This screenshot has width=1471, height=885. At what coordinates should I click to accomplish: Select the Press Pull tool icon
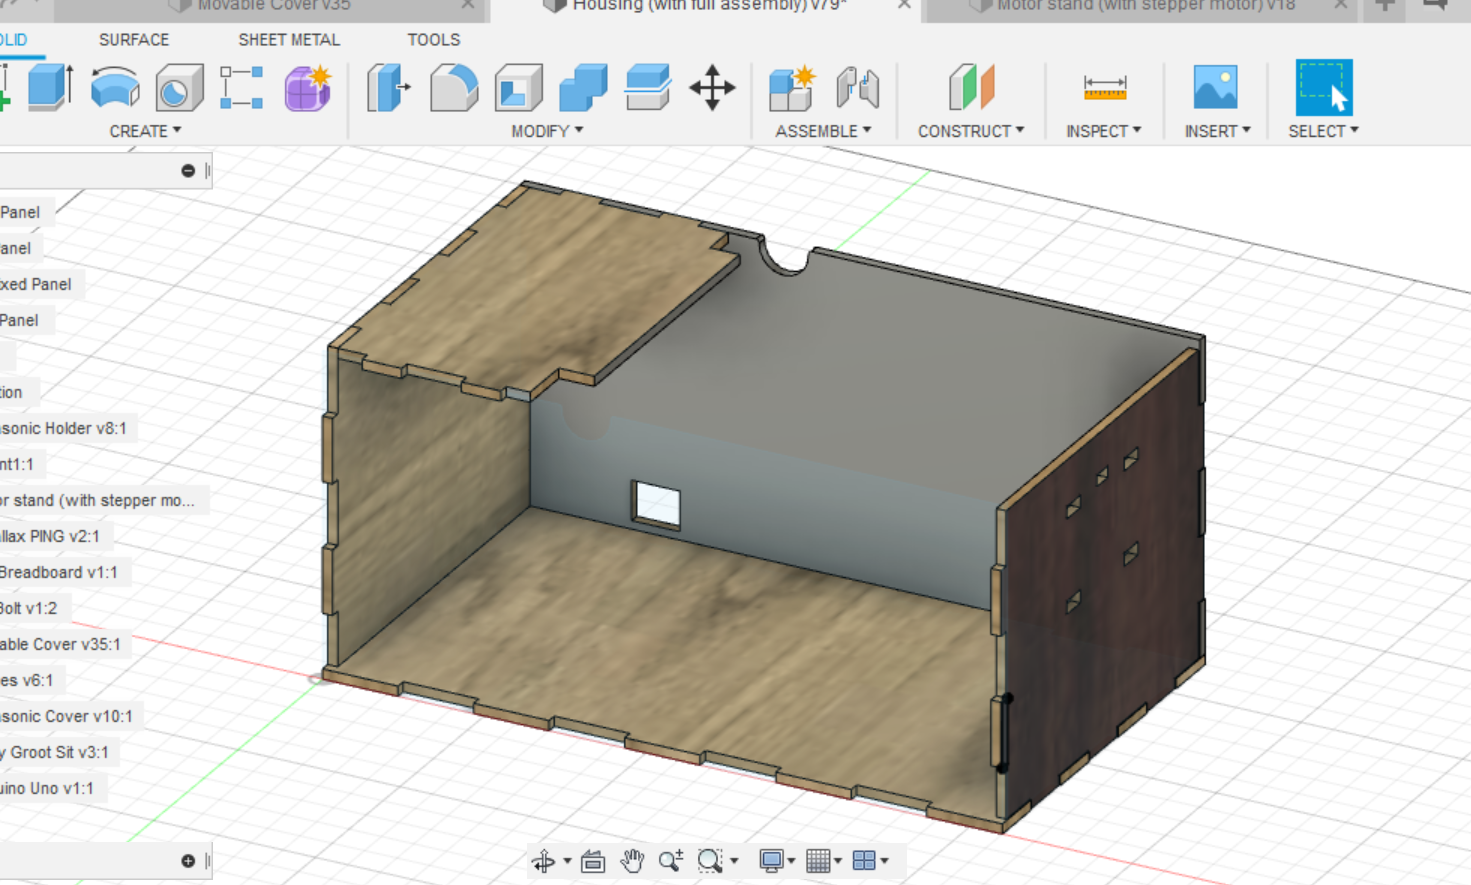(x=389, y=87)
